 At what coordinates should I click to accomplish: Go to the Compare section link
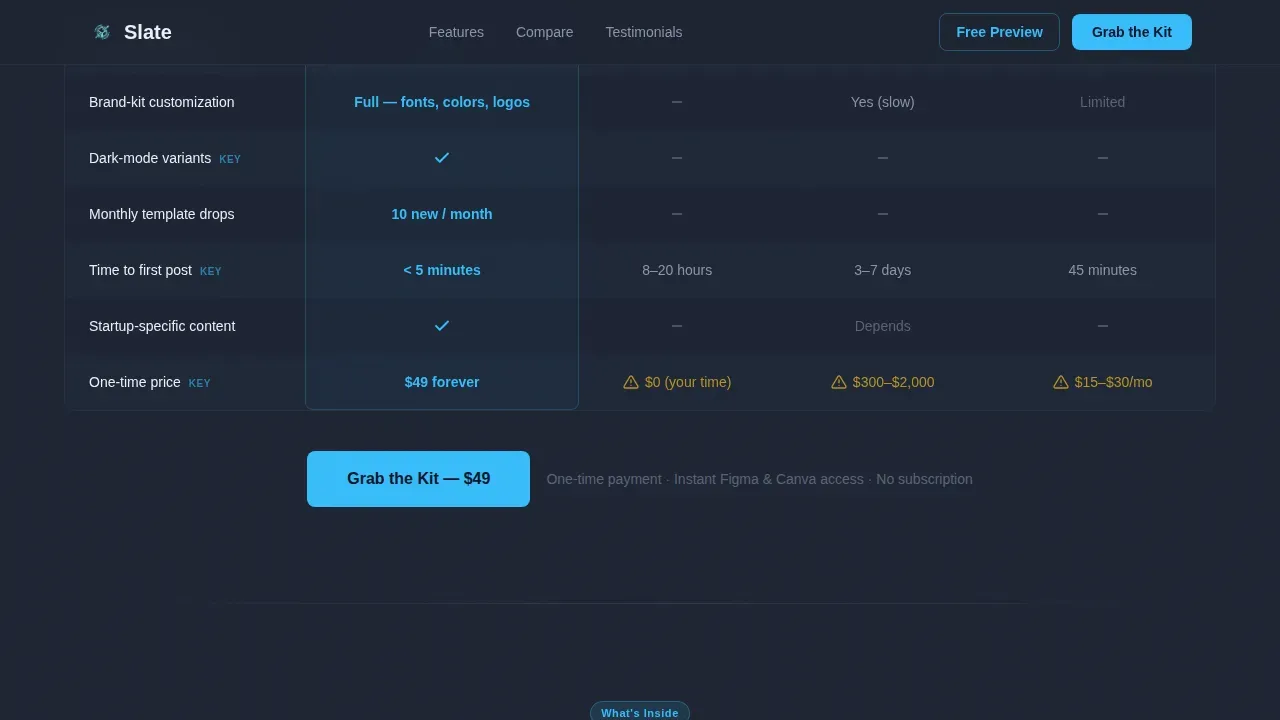[x=544, y=32]
